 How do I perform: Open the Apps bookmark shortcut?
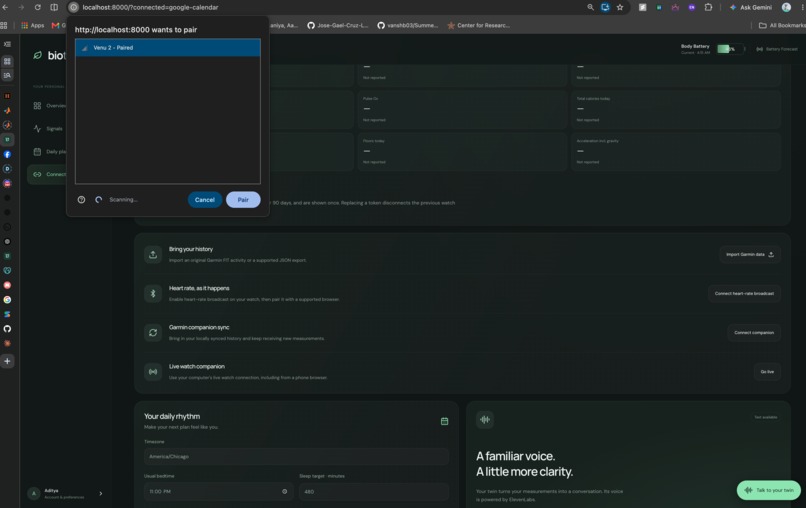[x=32, y=25]
